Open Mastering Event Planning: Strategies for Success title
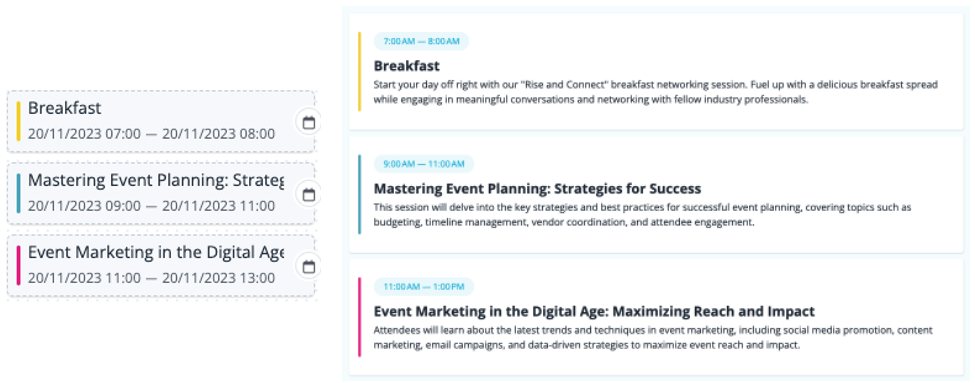The image size is (975, 383). (x=537, y=188)
